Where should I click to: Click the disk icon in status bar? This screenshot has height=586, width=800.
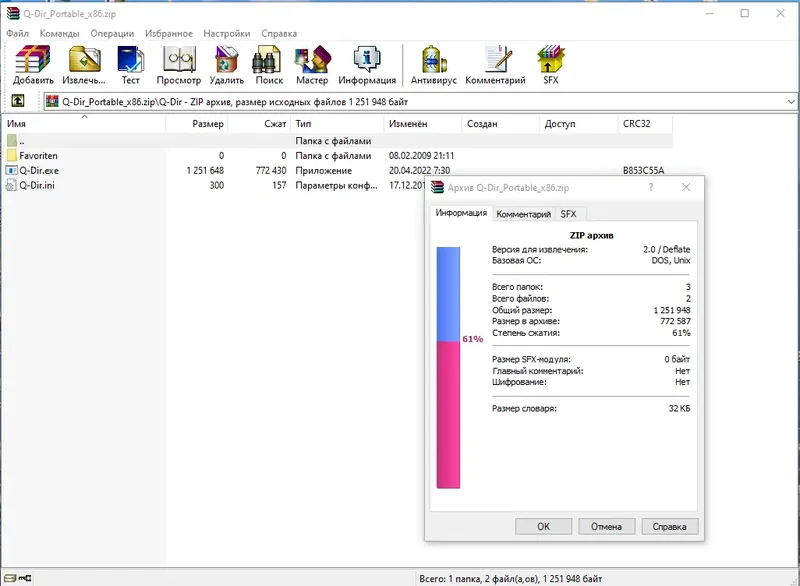point(10,578)
